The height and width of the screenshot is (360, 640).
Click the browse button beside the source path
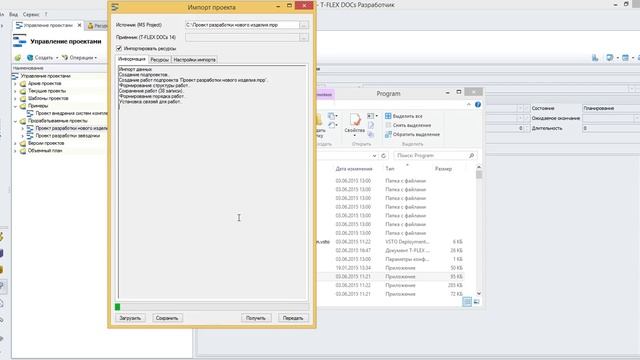304,25
